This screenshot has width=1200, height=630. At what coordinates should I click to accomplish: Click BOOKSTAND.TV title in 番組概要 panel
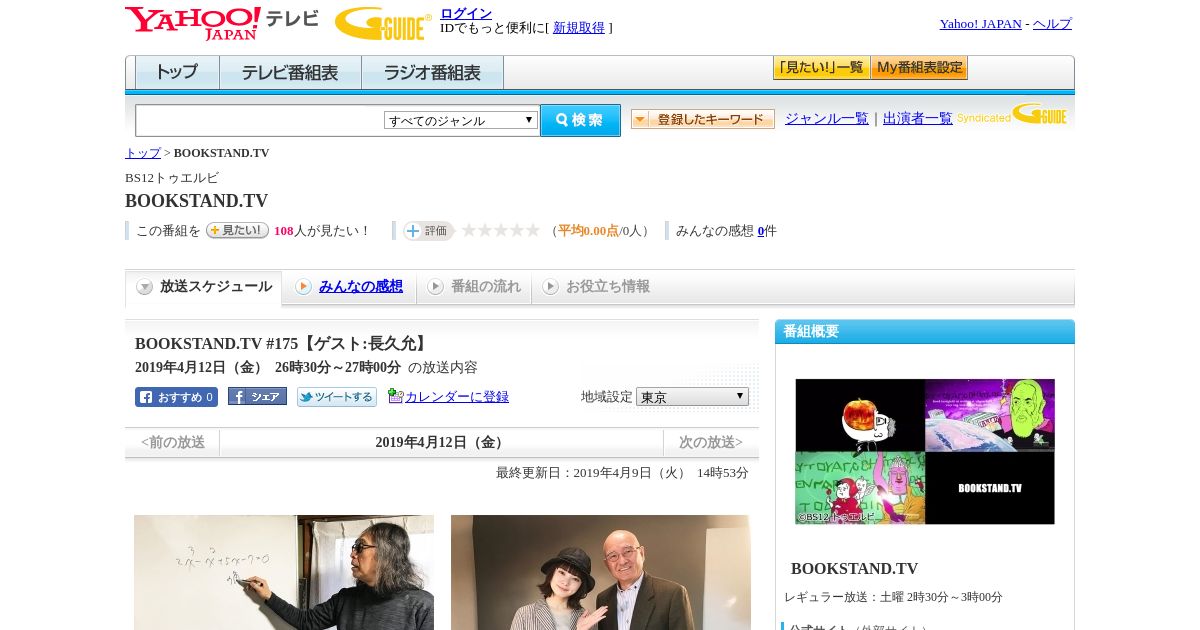(854, 568)
